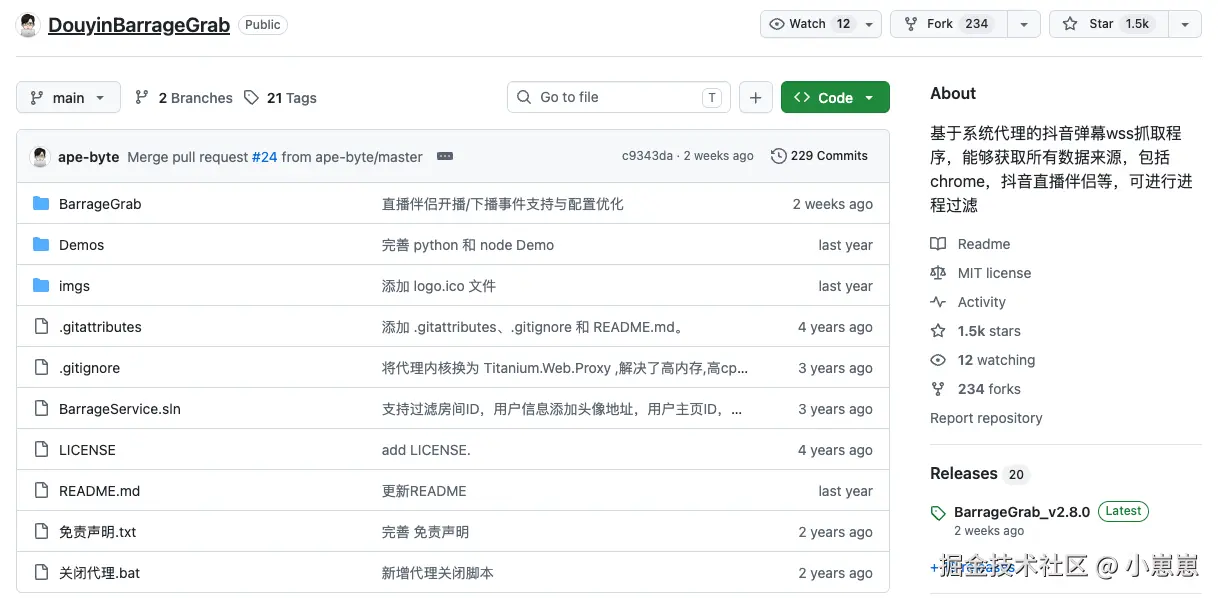Open the Fork options dropdown arrow
The image size is (1218, 598).
[x=1023, y=24]
